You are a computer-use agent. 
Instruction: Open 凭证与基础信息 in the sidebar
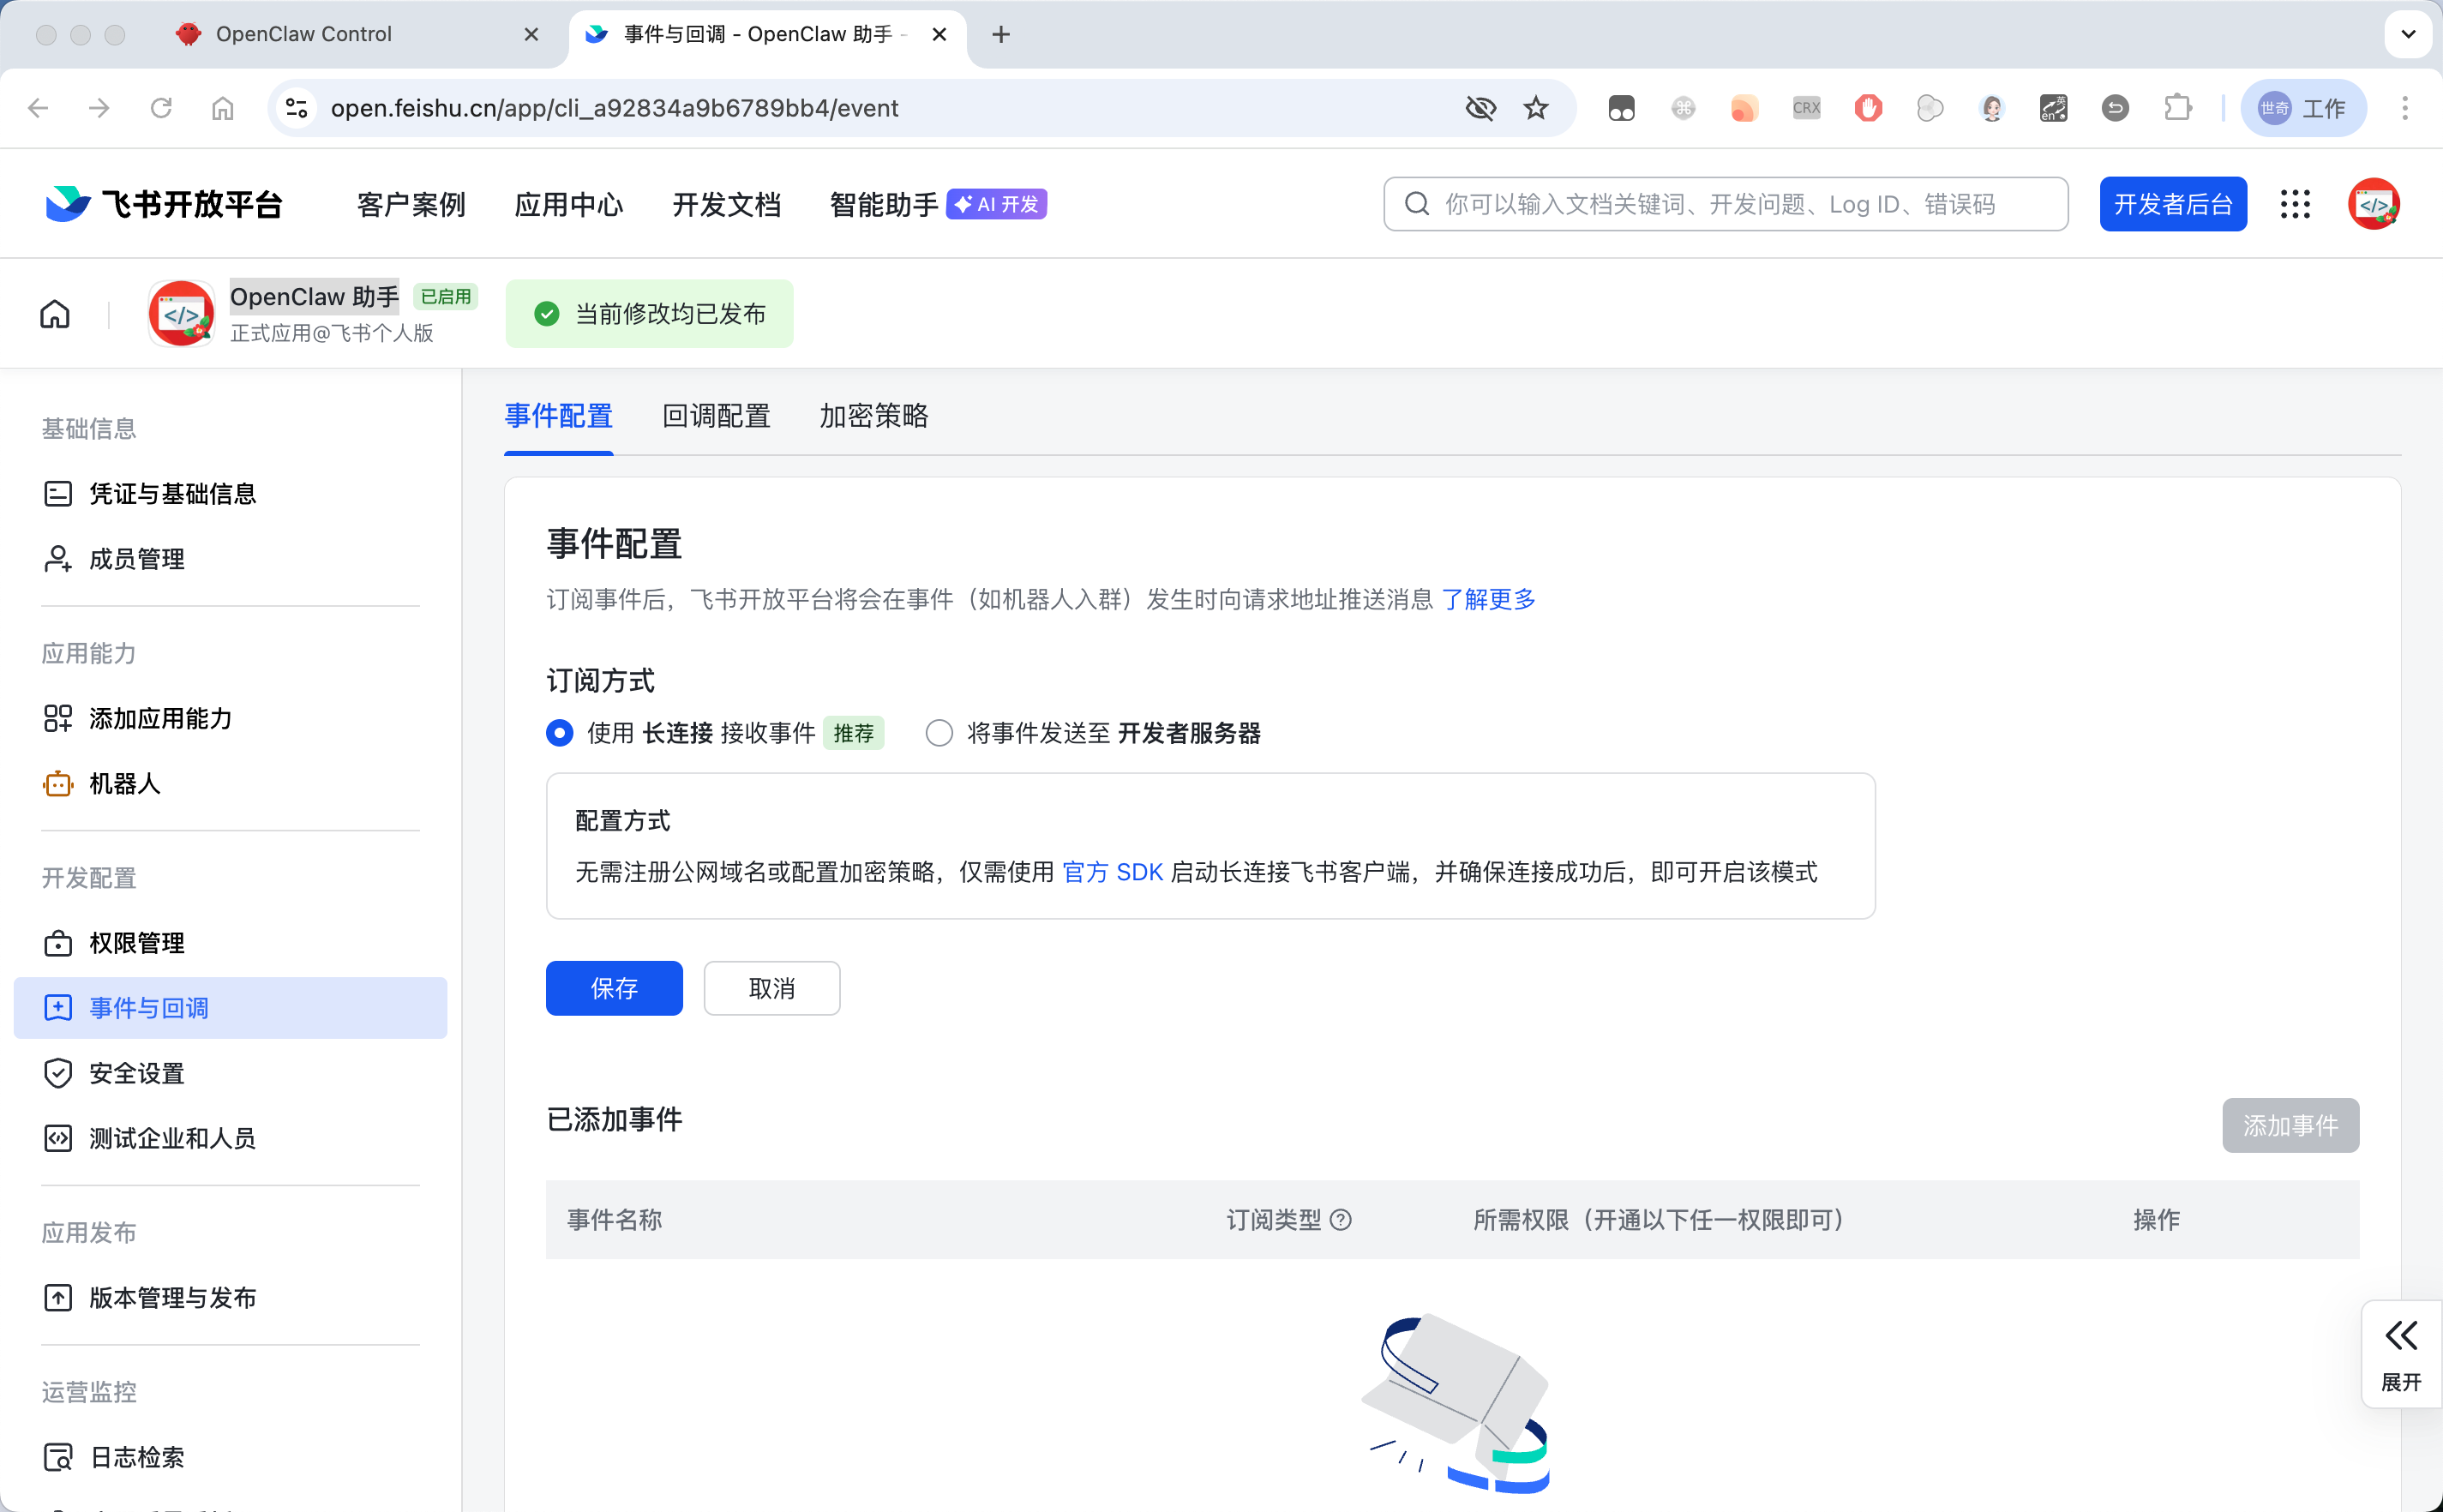171,493
